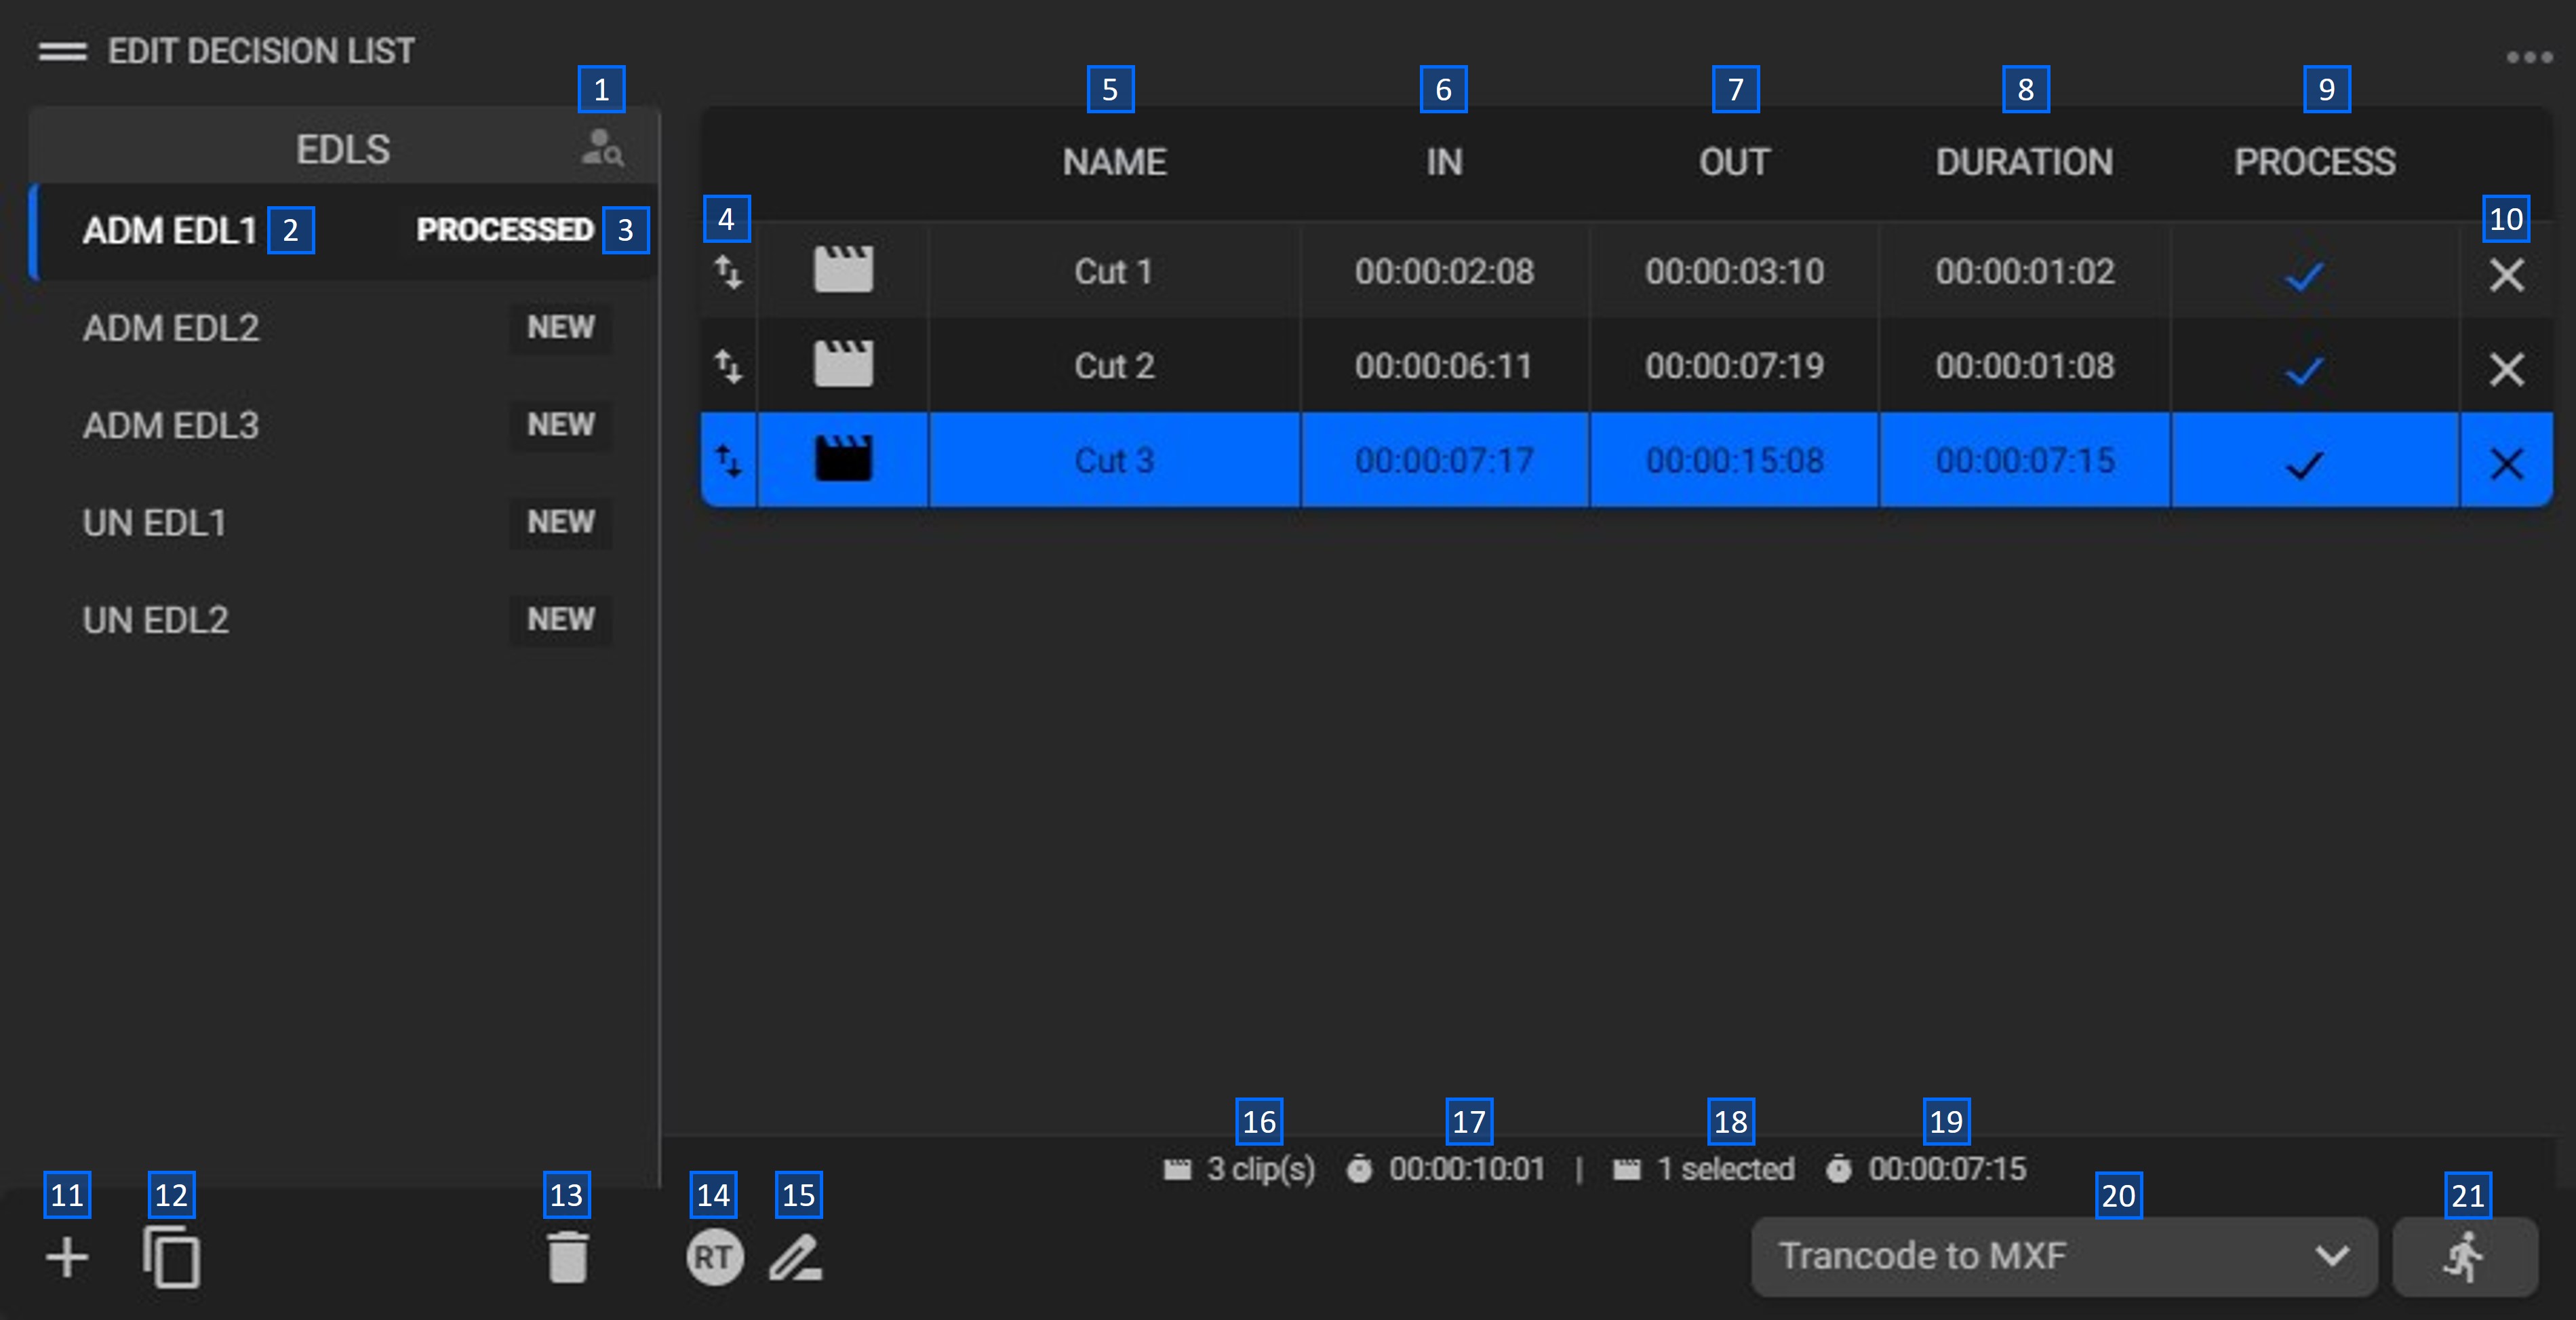Image resolution: width=2576 pixels, height=1320 pixels.
Task: Click the OUT timecode 00:00:07:19
Action: [1734, 366]
